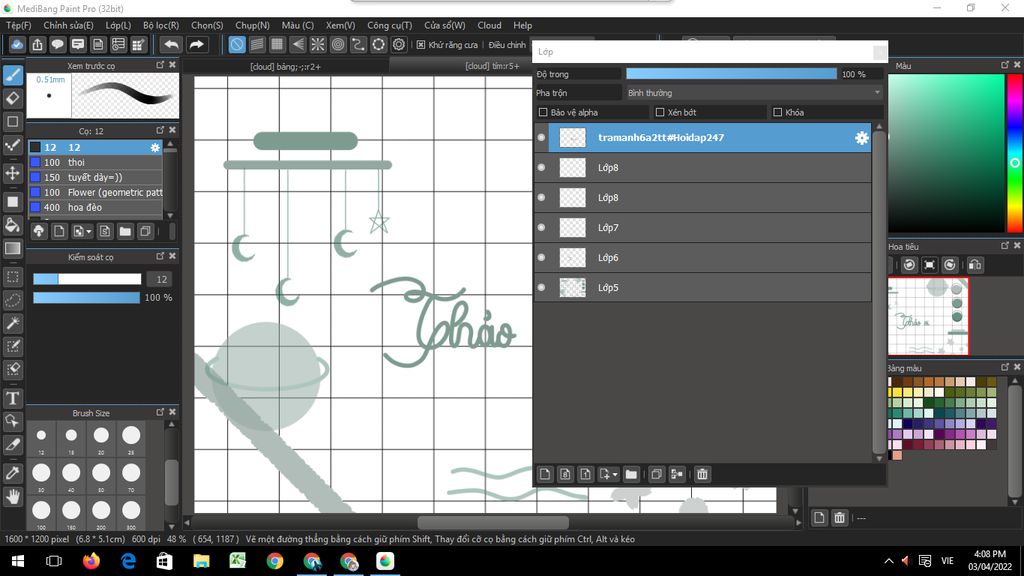Open Google Chrome from taskbar
The height and width of the screenshot is (576, 1024).
pos(275,561)
